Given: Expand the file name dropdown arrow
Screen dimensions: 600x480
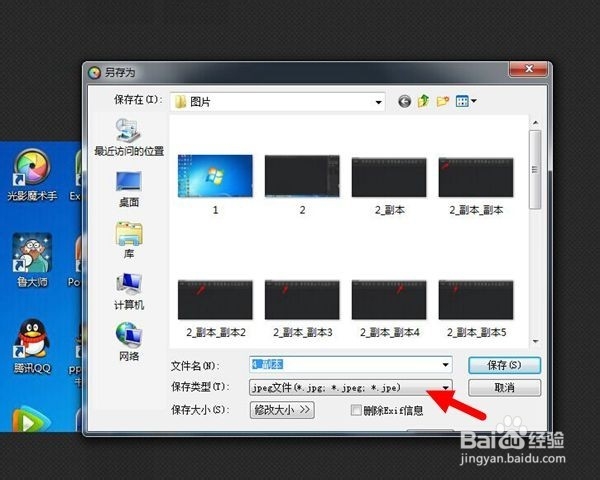Looking at the screenshot, I should click(x=445, y=365).
